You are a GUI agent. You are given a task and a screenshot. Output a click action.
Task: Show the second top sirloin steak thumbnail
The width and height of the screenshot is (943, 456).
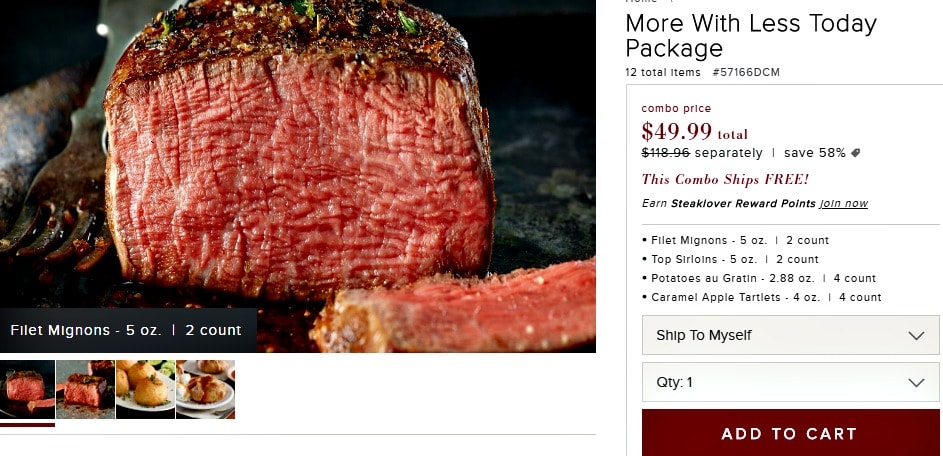click(x=85, y=389)
